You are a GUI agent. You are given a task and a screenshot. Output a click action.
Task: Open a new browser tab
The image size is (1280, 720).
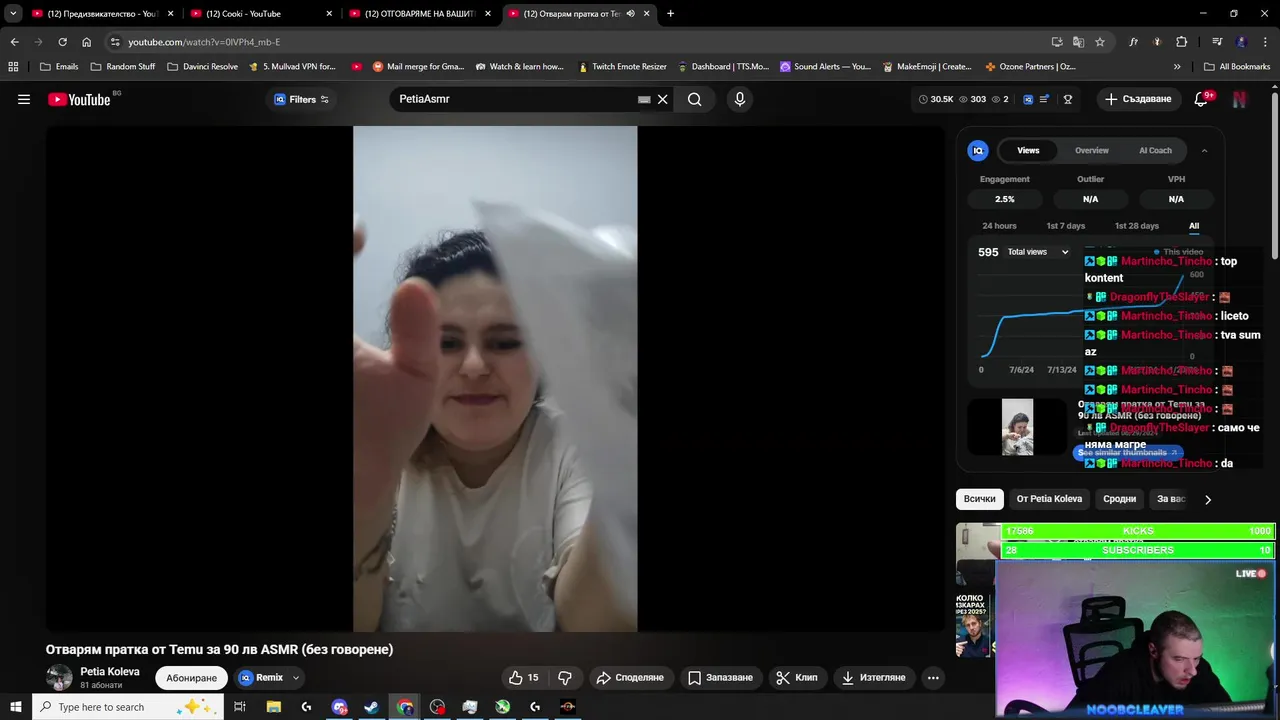coord(670,14)
